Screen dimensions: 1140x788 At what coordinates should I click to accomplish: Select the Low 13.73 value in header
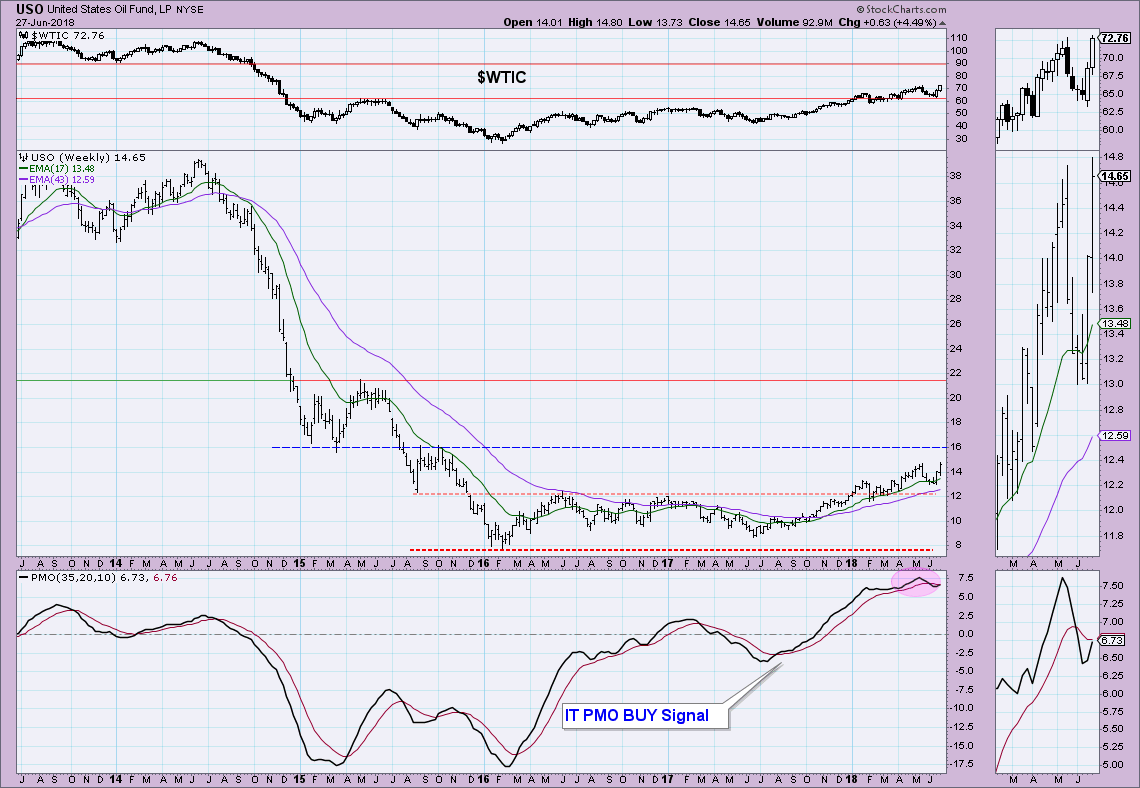[655, 23]
